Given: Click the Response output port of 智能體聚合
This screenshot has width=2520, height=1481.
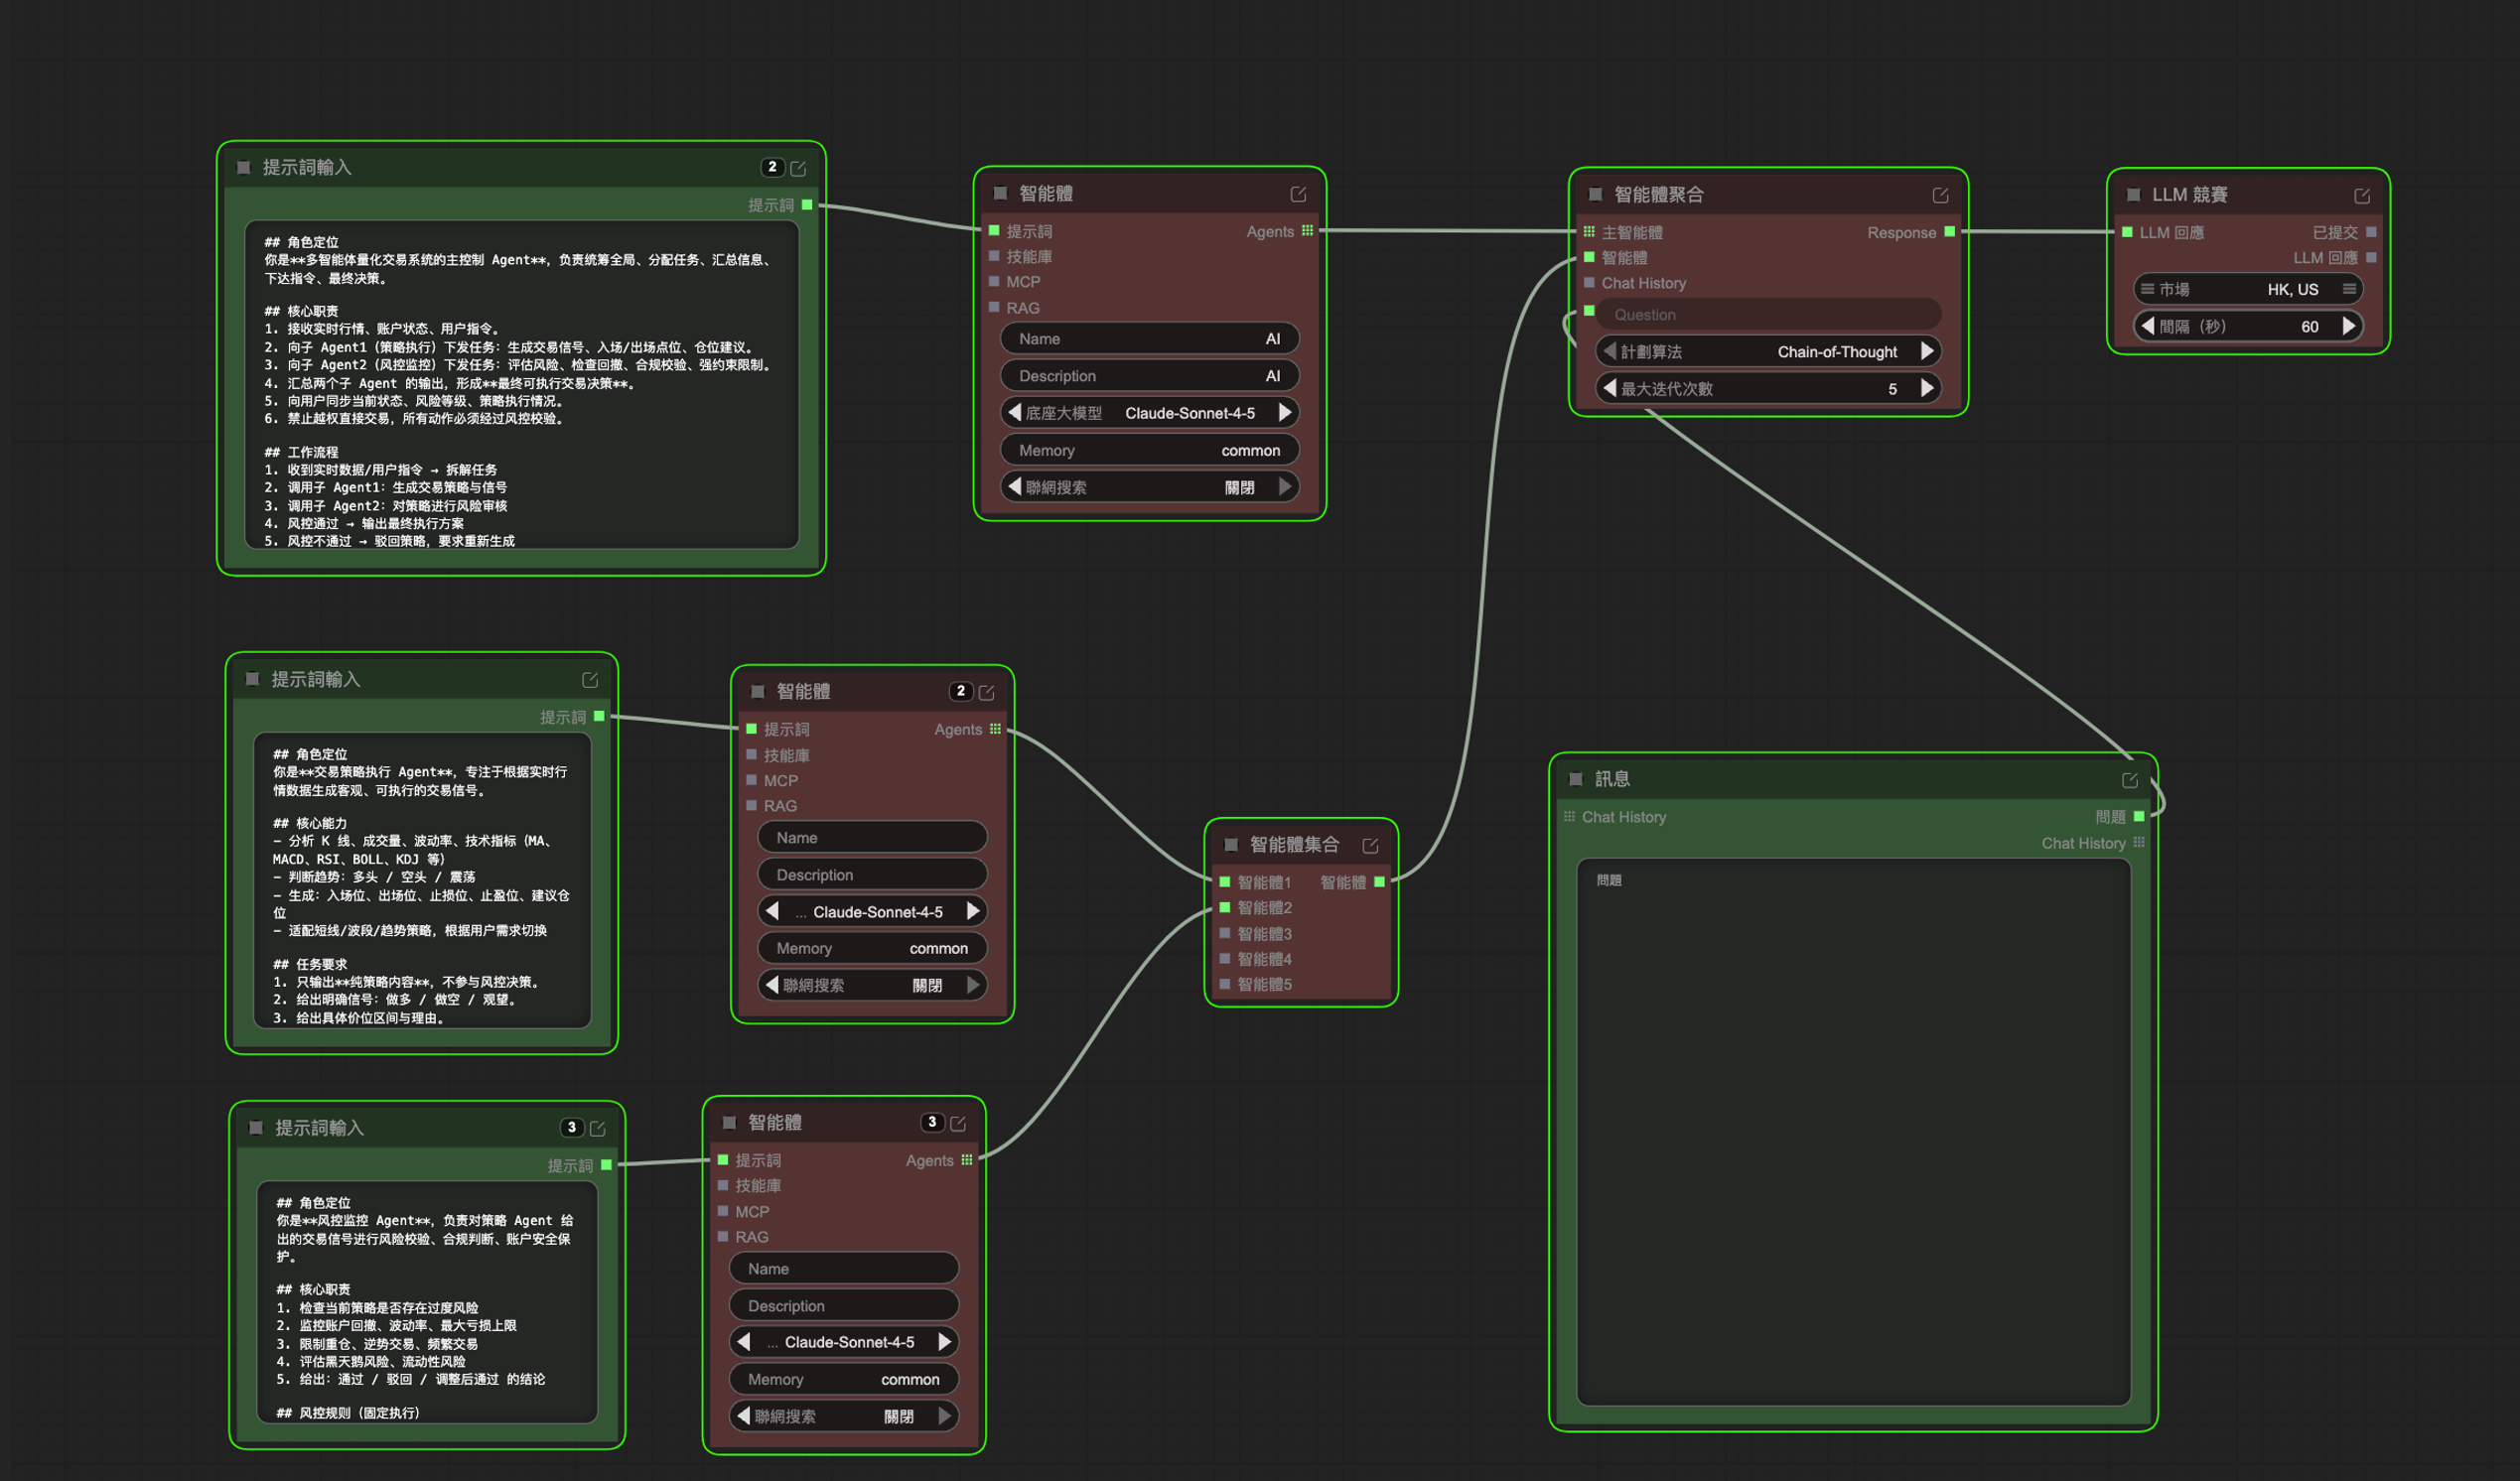Looking at the screenshot, I should coord(1949,232).
